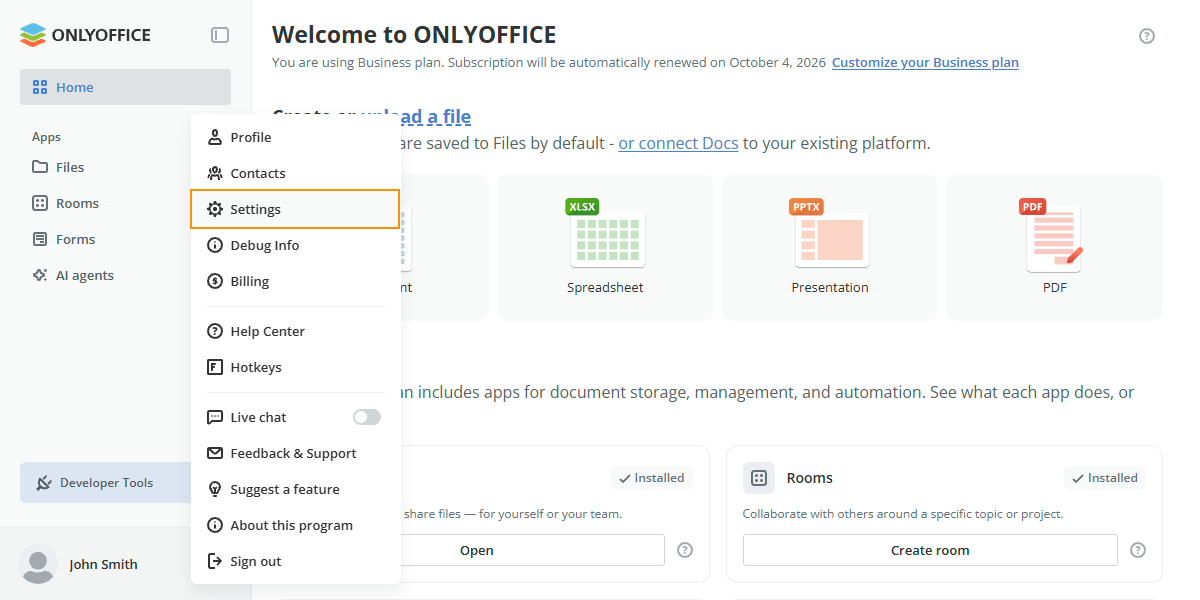Click the Live chat bubble icon
The image size is (1200, 600).
click(214, 417)
